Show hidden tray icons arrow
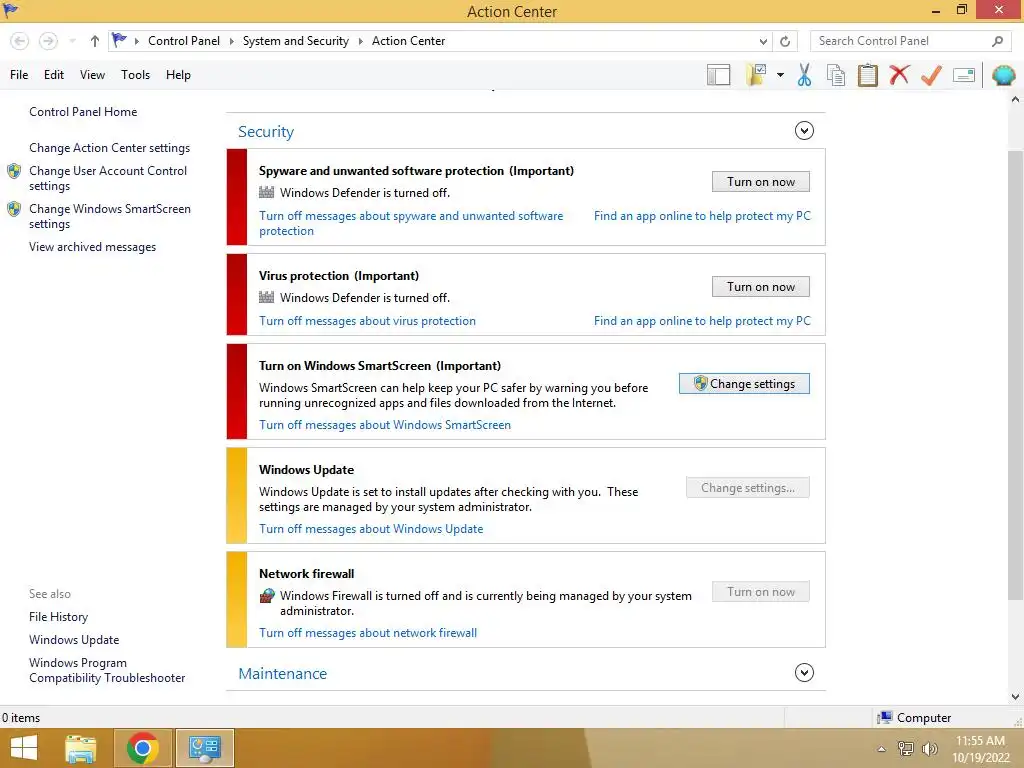Image resolution: width=1024 pixels, height=768 pixels. 882,749
